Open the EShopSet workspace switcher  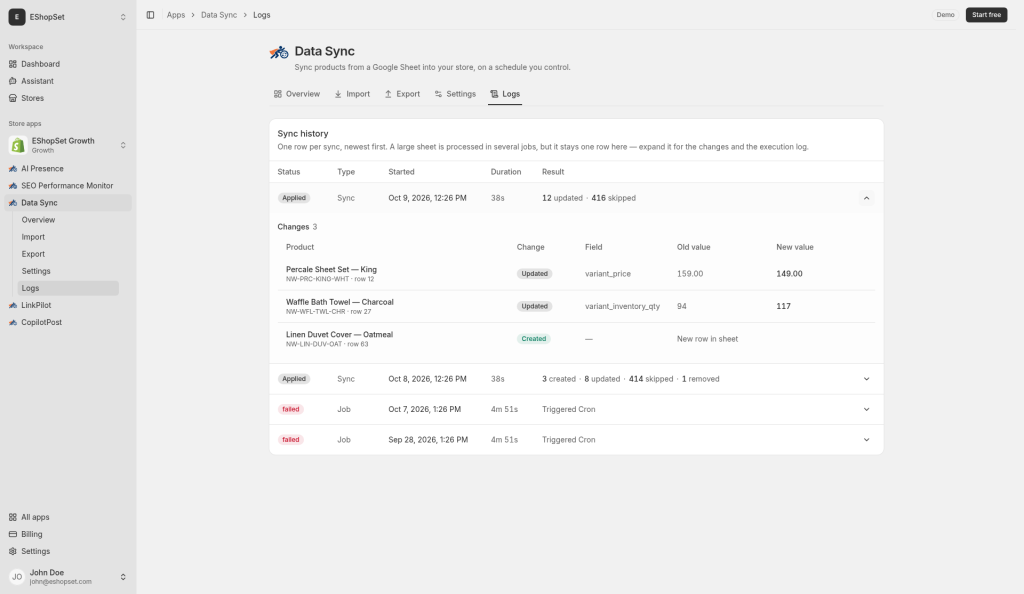click(68, 17)
